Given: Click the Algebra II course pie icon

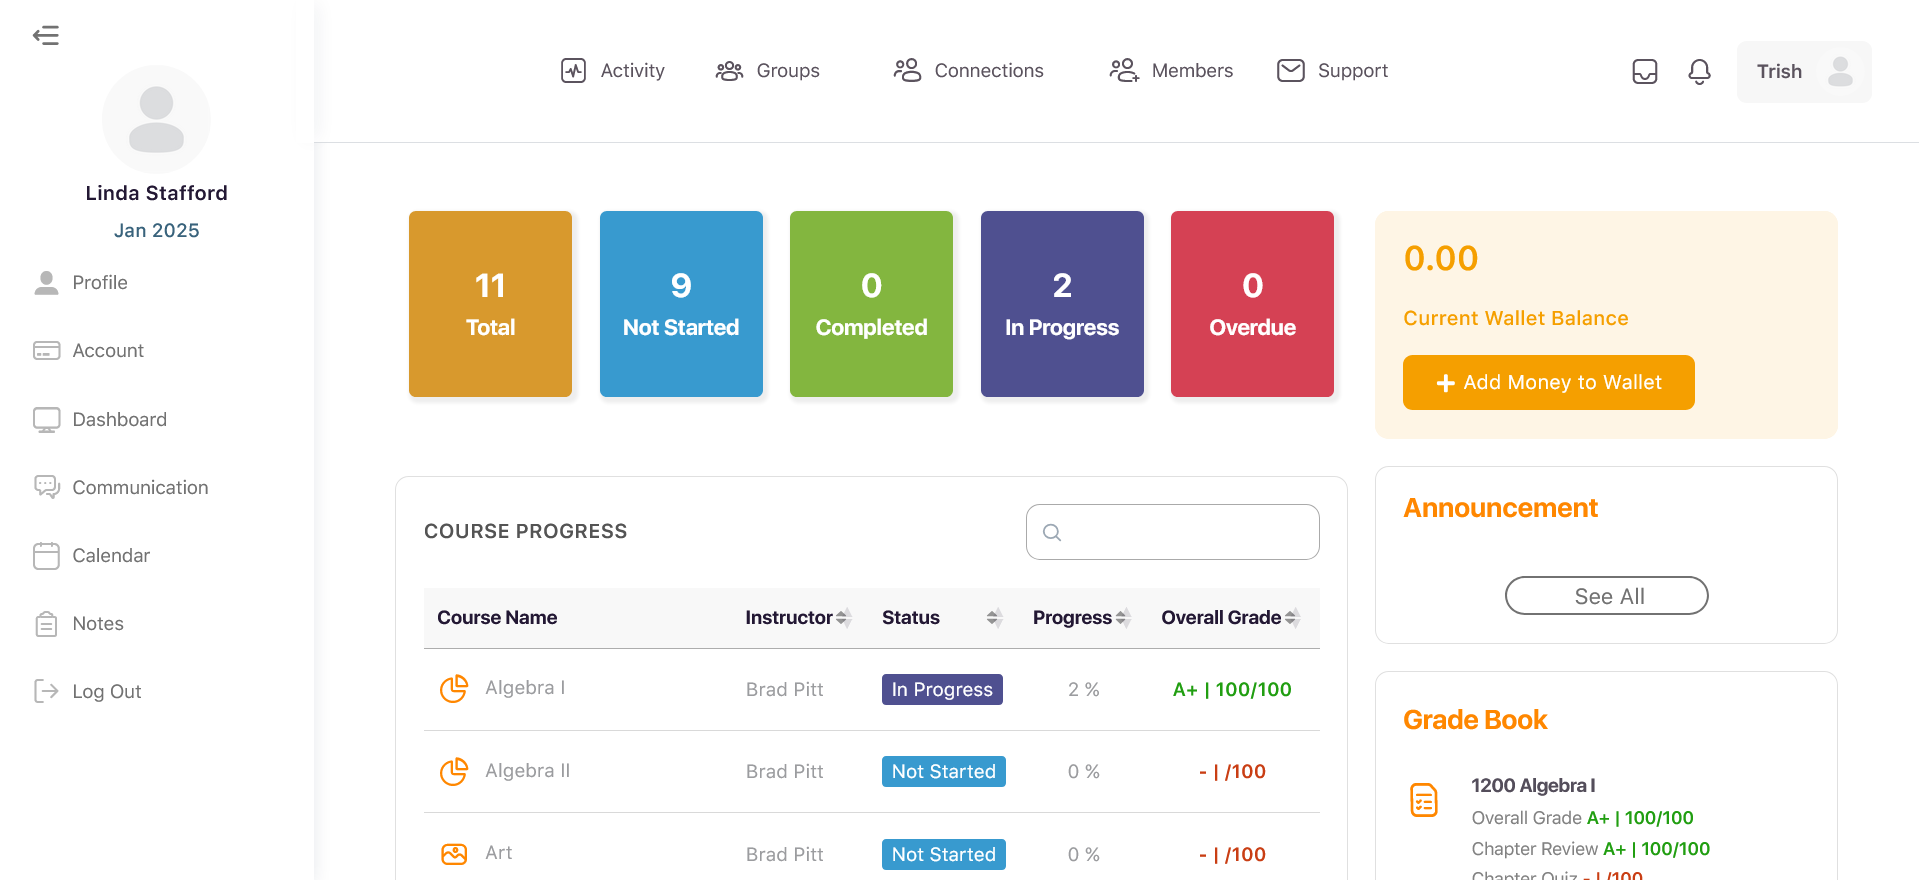Looking at the screenshot, I should click(x=454, y=771).
